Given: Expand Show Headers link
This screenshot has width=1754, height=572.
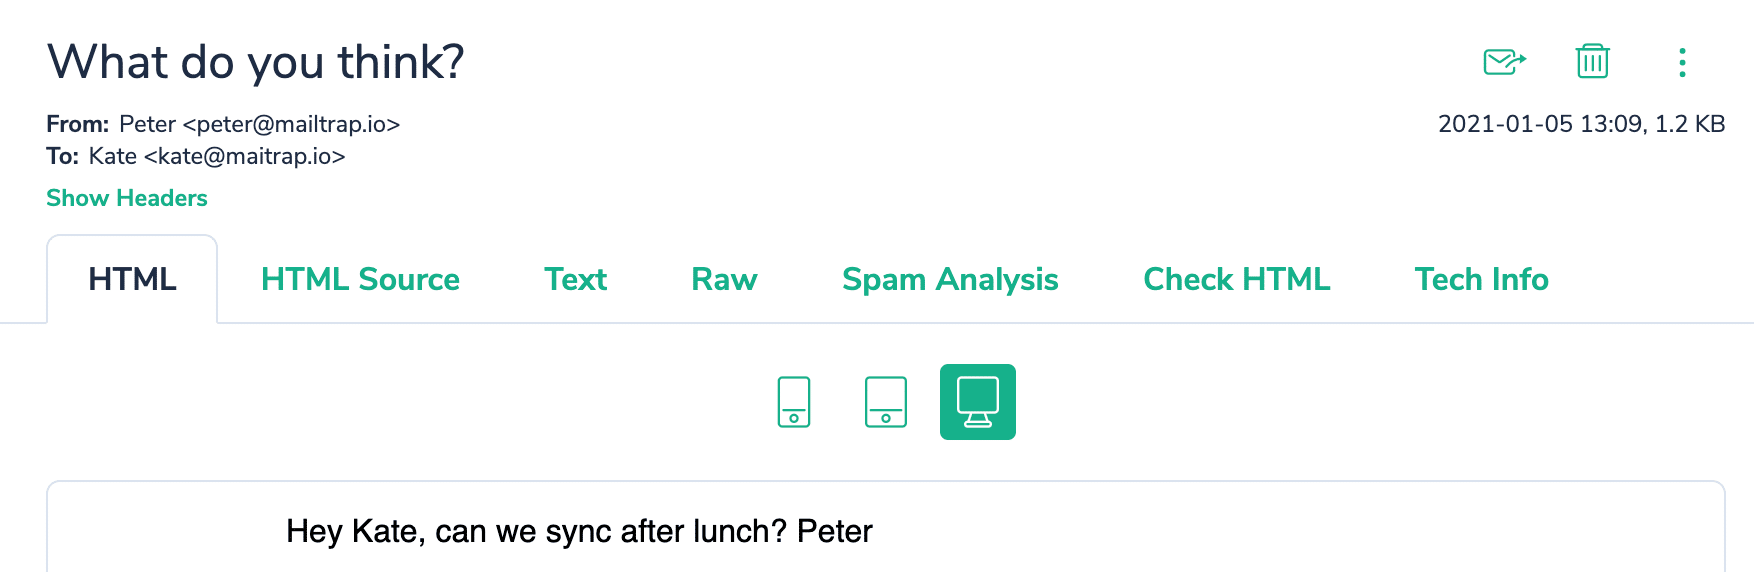Looking at the screenshot, I should [127, 198].
